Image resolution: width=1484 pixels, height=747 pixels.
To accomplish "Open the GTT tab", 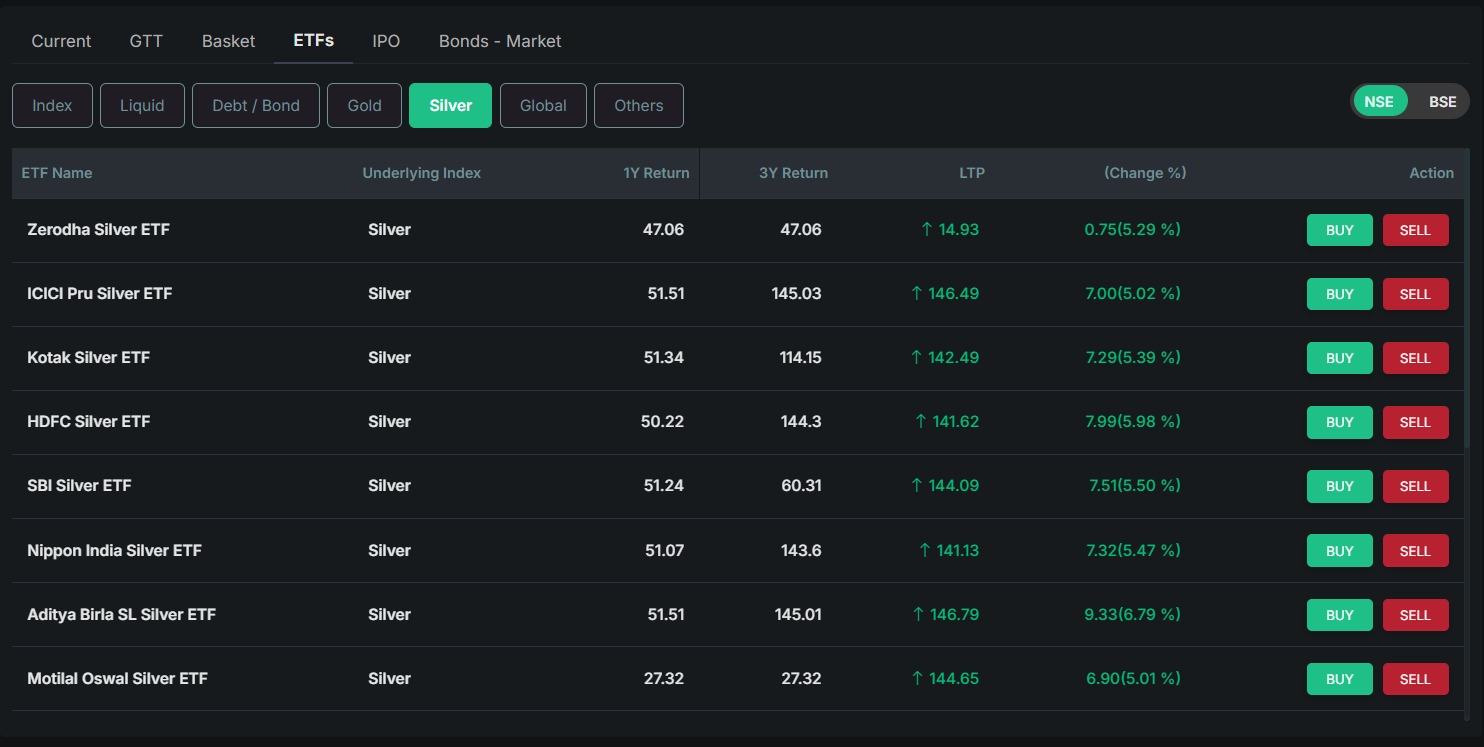I will (146, 41).
